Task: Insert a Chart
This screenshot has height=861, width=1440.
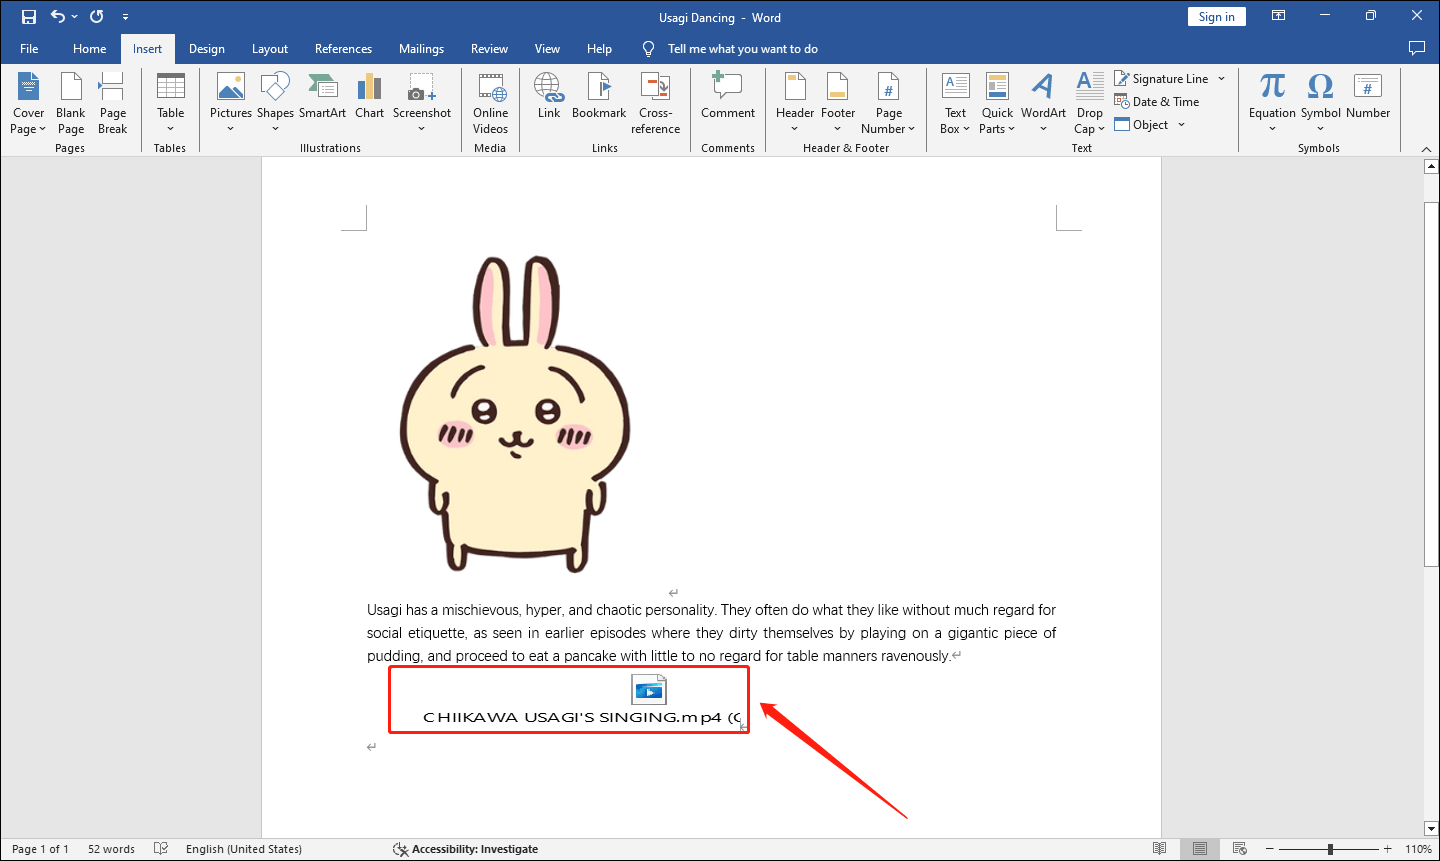Action: (x=370, y=96)
